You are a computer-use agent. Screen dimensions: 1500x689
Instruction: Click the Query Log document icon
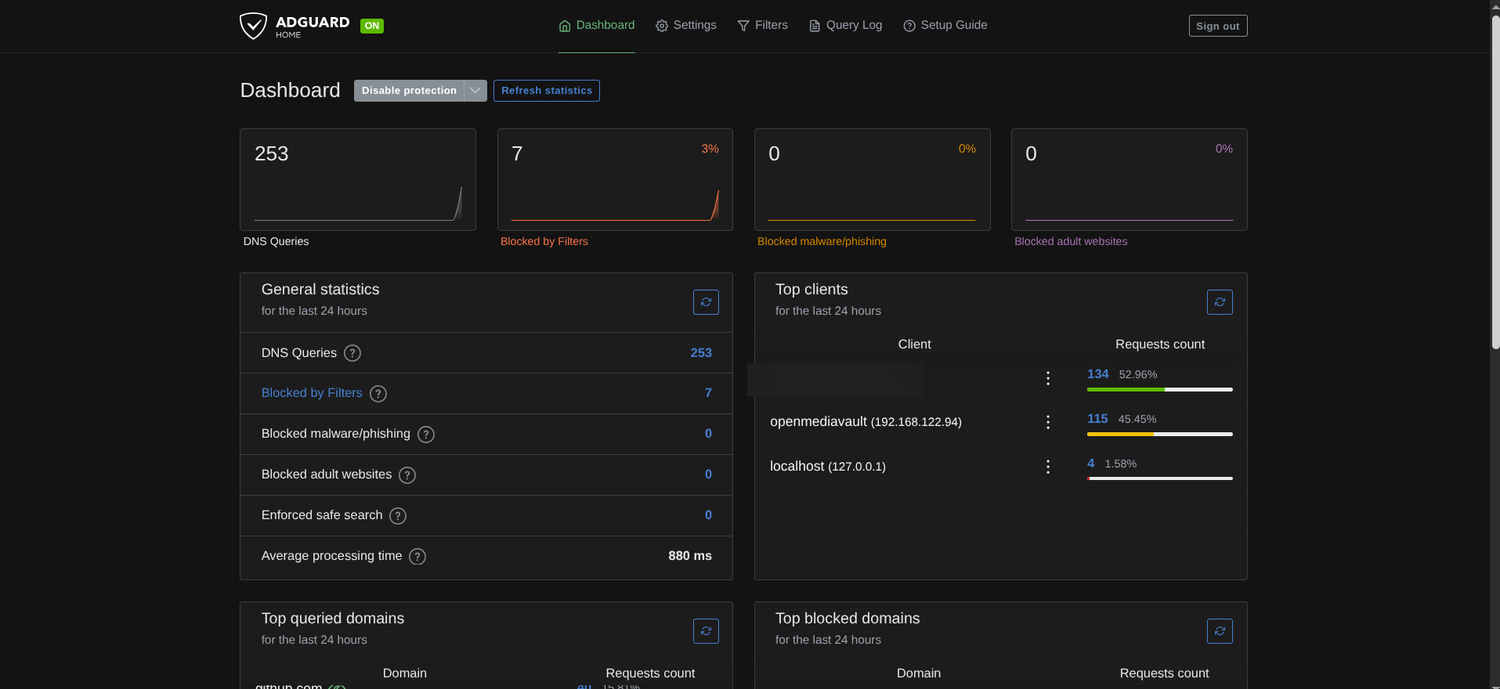click(x=815, y=26)
